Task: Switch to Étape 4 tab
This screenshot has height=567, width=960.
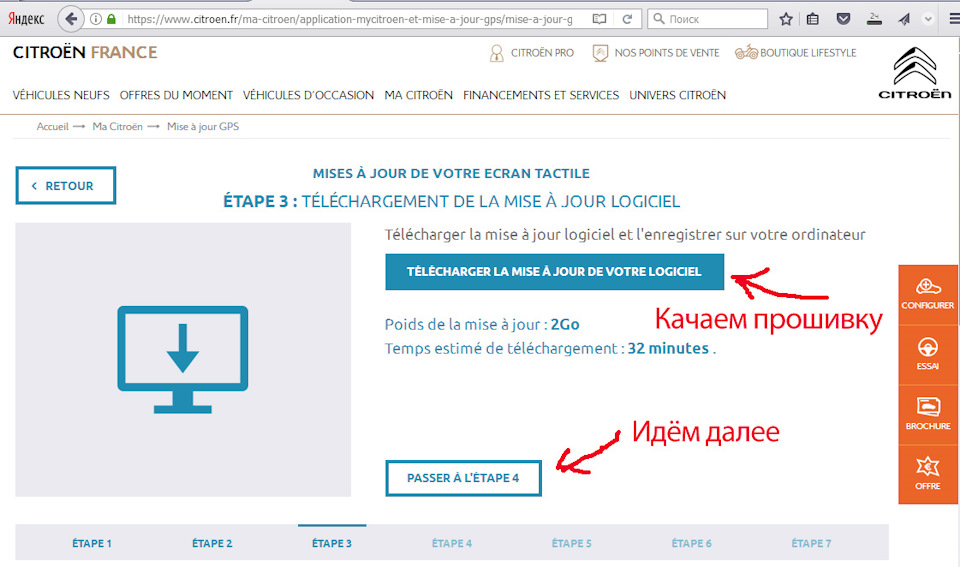Action: click(452, 543)
